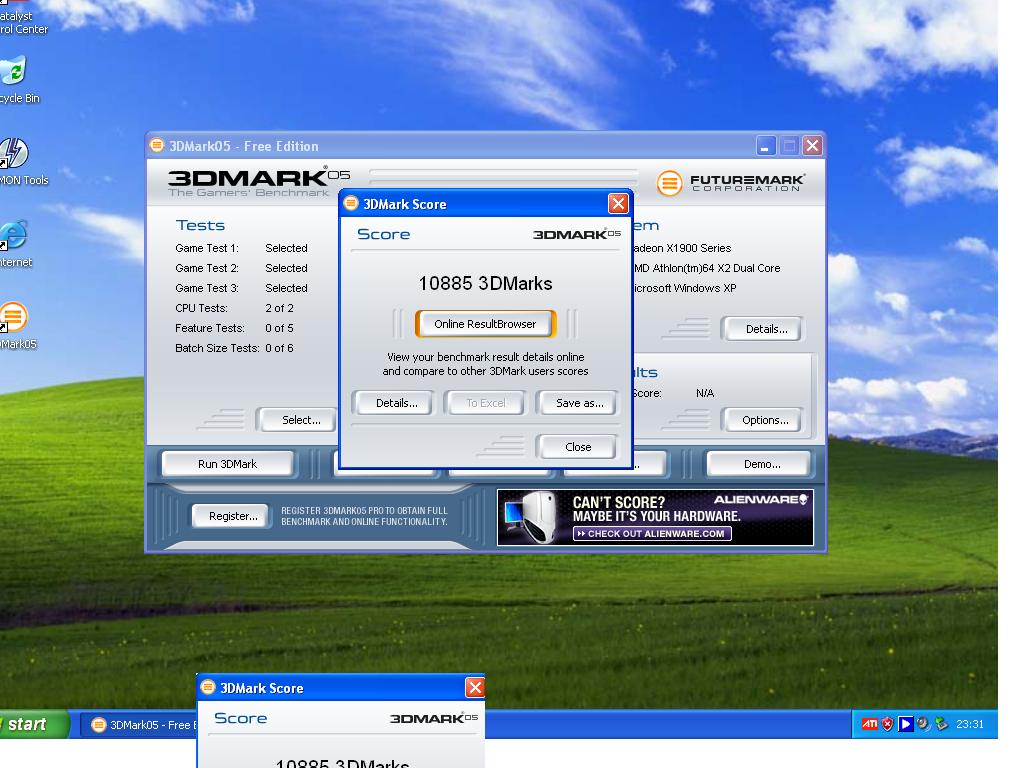Click the blue play-arrow tray icon
The height and width of the screenshot is (768, 1024).
[906, 725]
